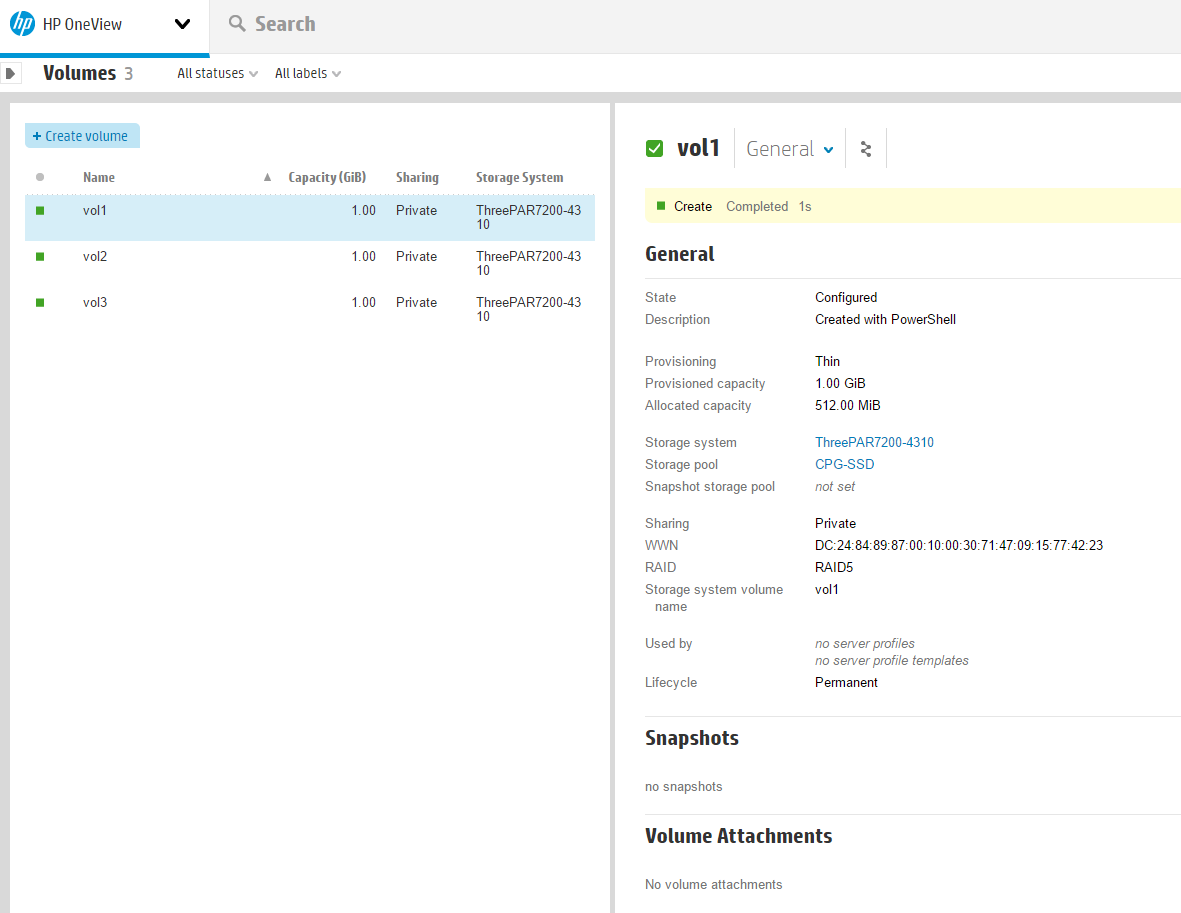
Task: Select the vol3 row in volumes list
Action: tap(310, 310)
